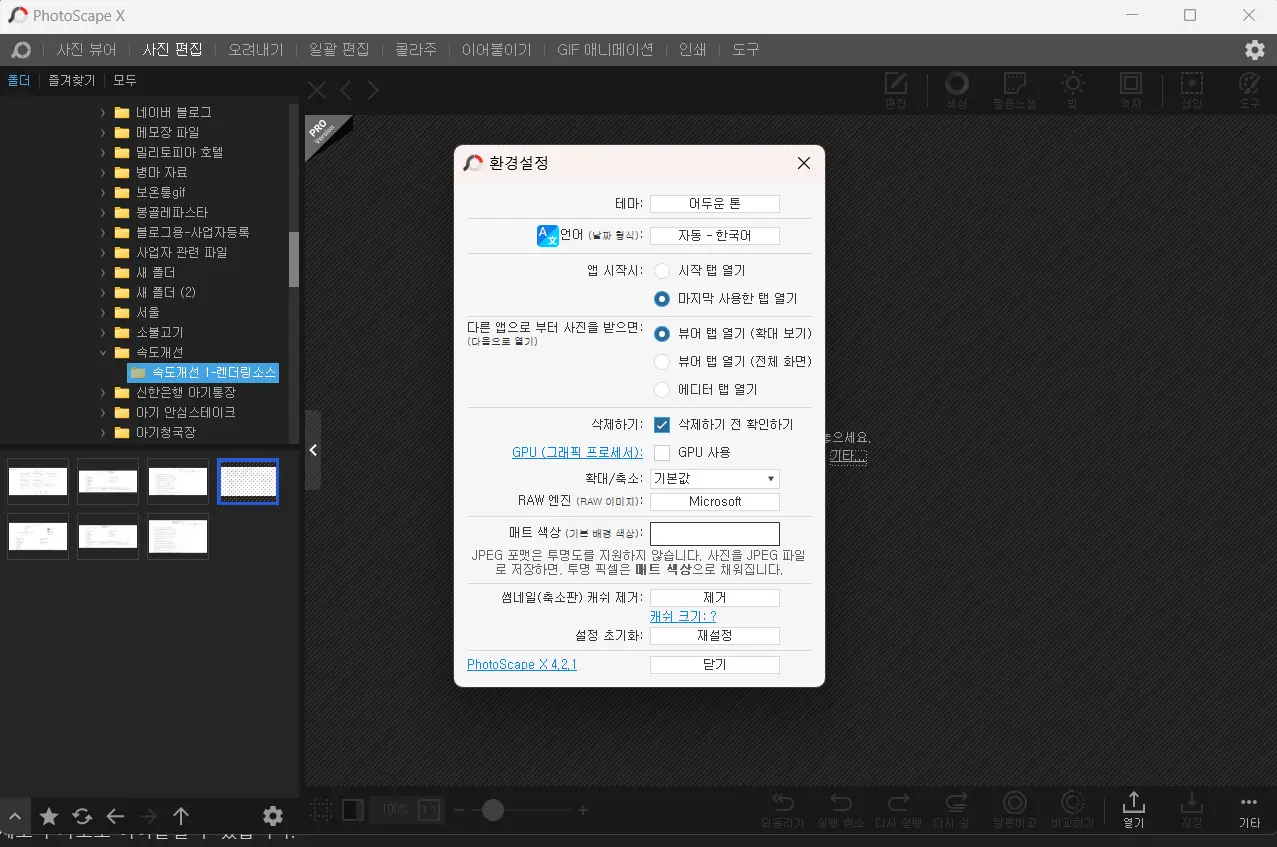Open the 확대/축소 기본값 dropdown

[x=714, y=478]
